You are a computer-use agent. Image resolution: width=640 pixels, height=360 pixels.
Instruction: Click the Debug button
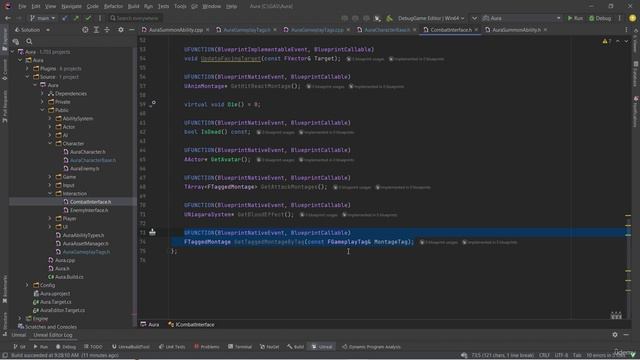[x=600, y=18]
